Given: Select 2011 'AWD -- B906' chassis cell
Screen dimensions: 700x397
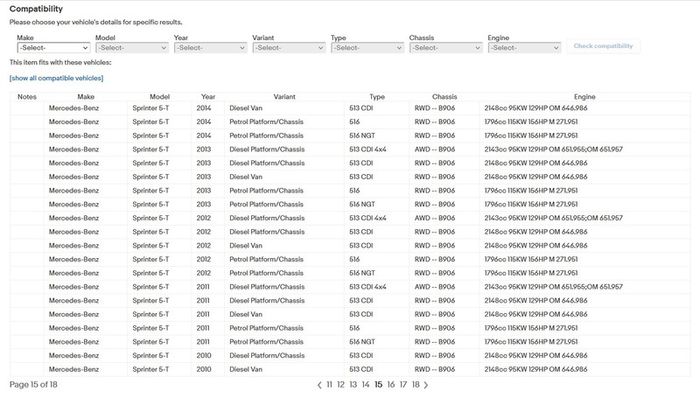Looking at the screenshot, I should click(x=435, y=287).
